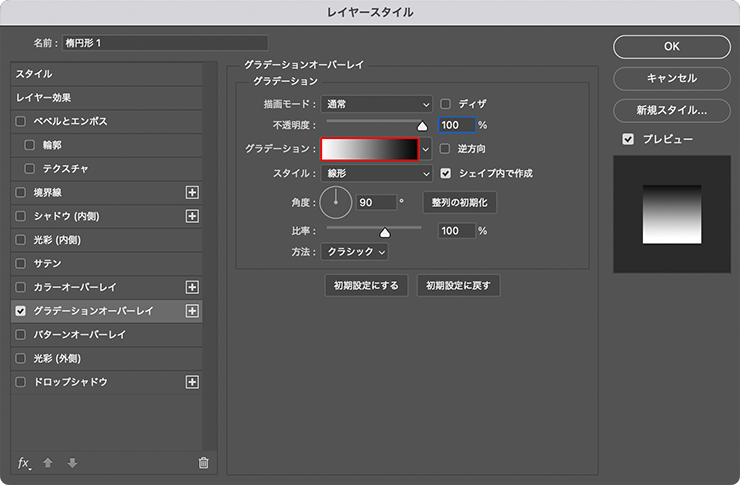
Task: Click the move effect up arrow
Action: tap(47, 462)
